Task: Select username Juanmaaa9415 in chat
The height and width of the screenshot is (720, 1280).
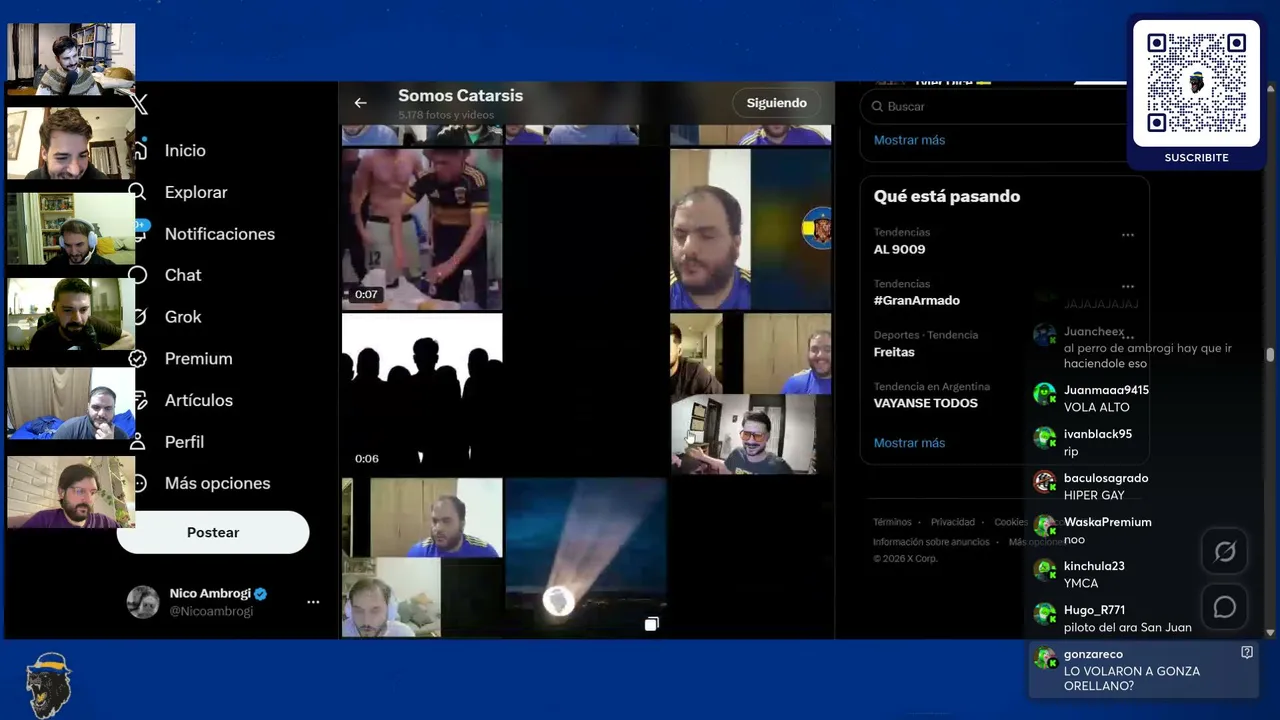Action: coord(1106,390)
